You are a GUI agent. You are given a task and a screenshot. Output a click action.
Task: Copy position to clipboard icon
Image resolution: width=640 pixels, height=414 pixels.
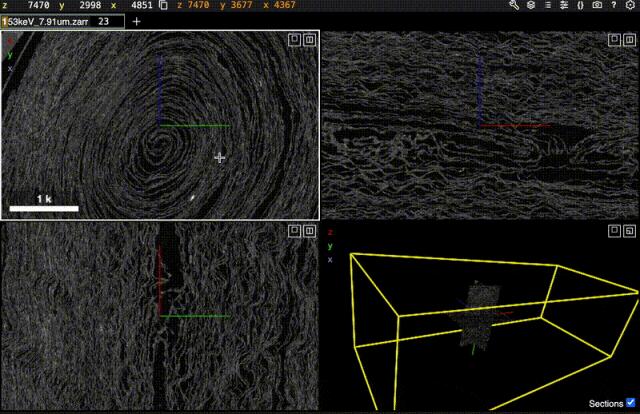coord(163,5)
